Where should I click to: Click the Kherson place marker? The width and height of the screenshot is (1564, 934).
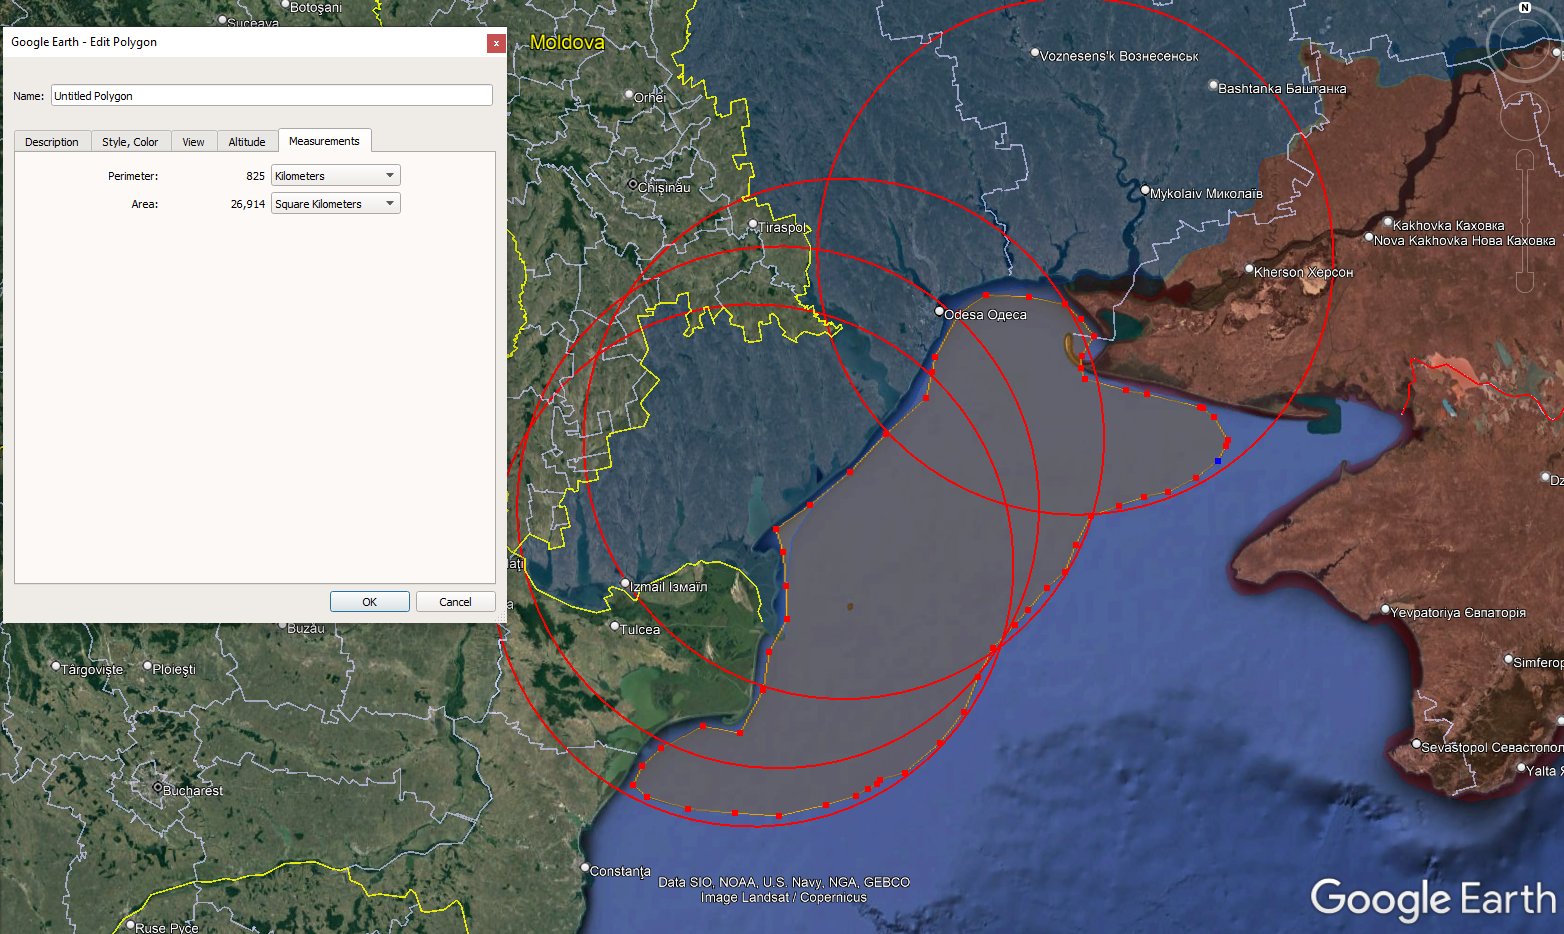tap(1249, 269)
